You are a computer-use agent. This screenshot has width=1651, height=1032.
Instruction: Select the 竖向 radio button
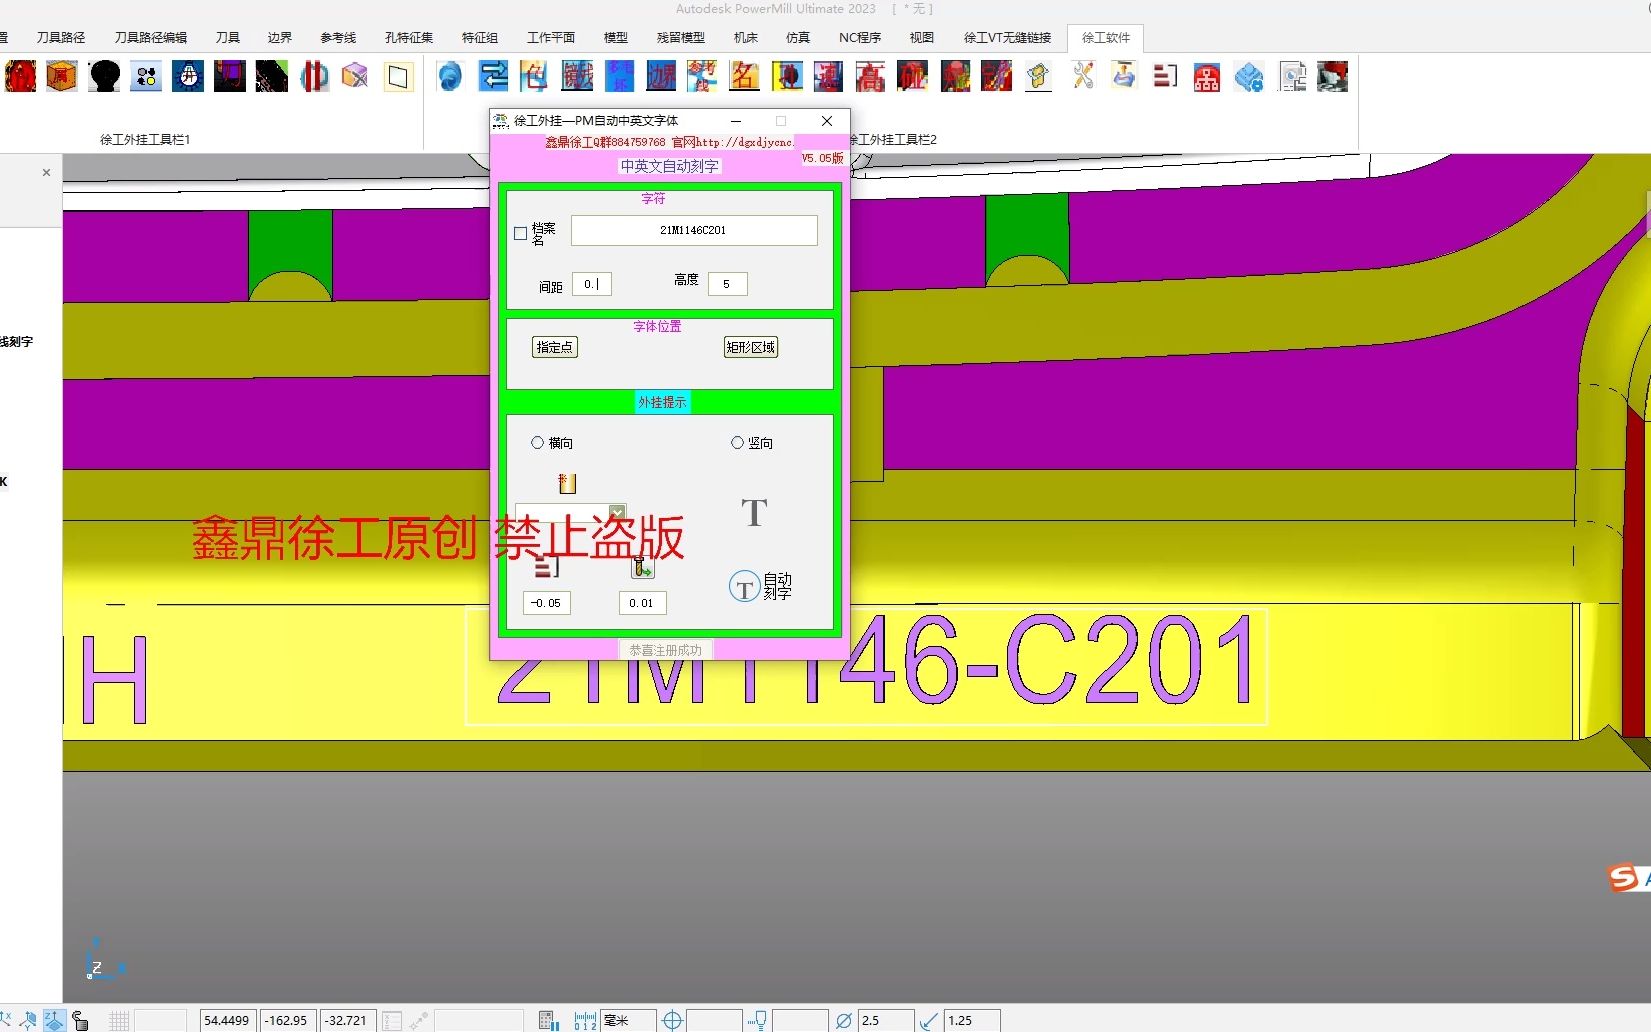[737, 443]
